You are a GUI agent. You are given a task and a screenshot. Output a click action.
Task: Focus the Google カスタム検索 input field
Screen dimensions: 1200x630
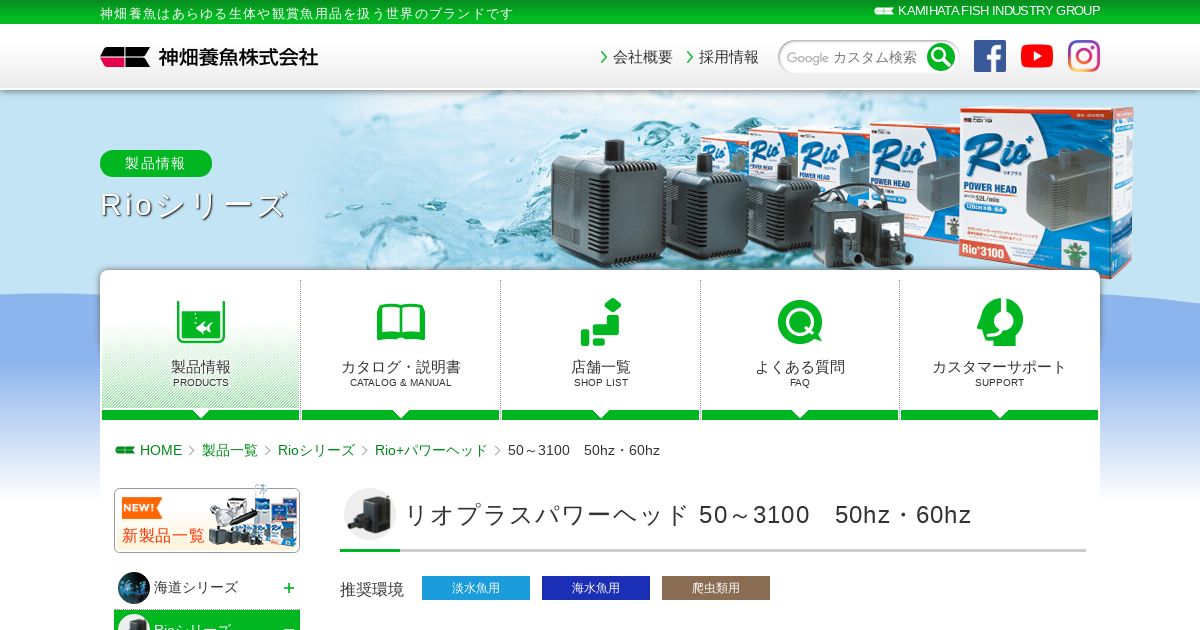(853, 57)
